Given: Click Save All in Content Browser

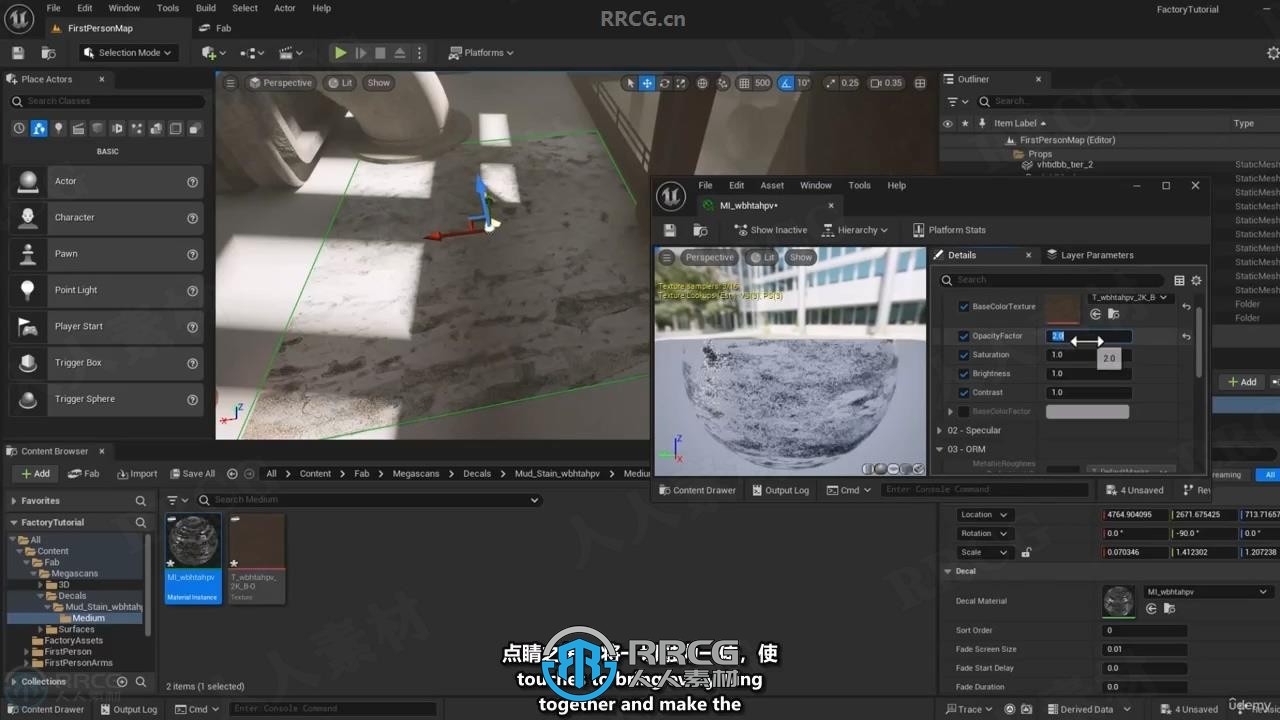Looking at the screenshot, I should tap(192, 474).
